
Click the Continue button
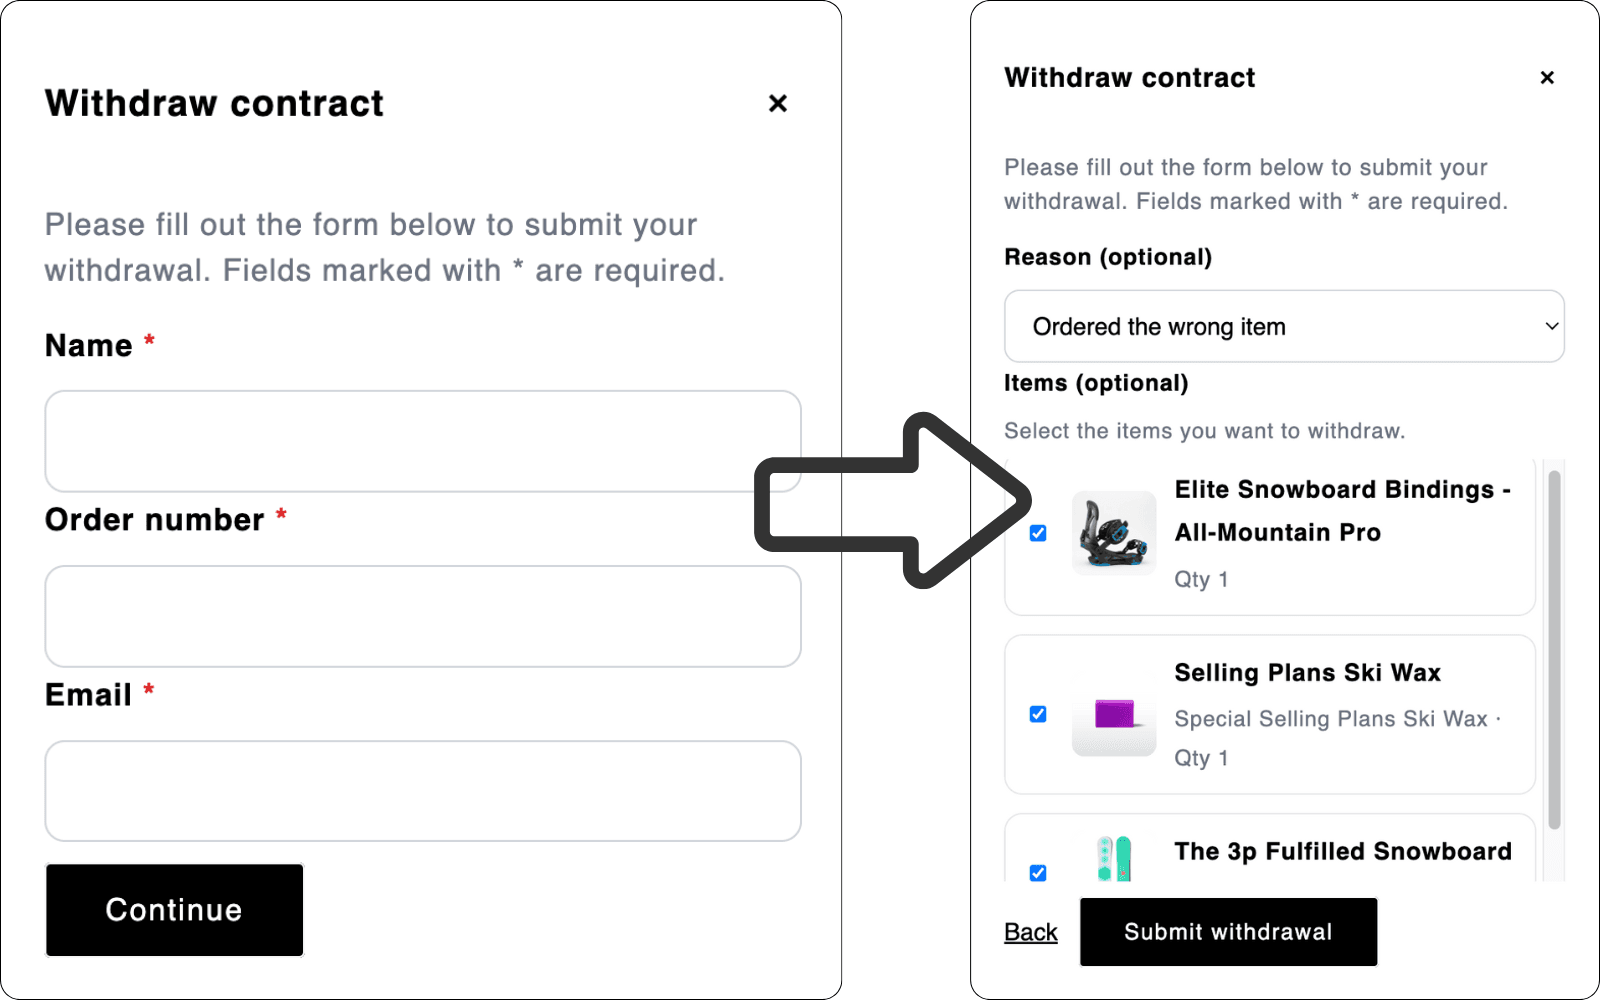point(173,910)
